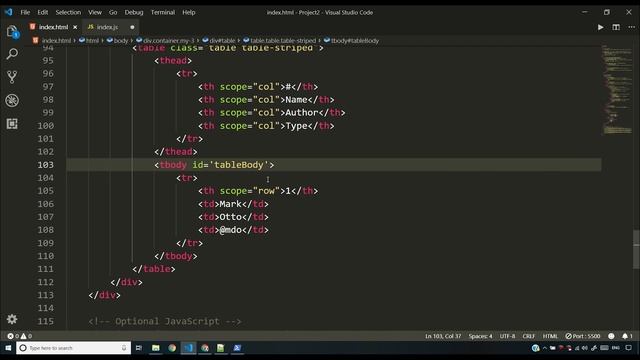Click the Otto text on line 107
The image size is (640, 360).
tap(231, 217)
